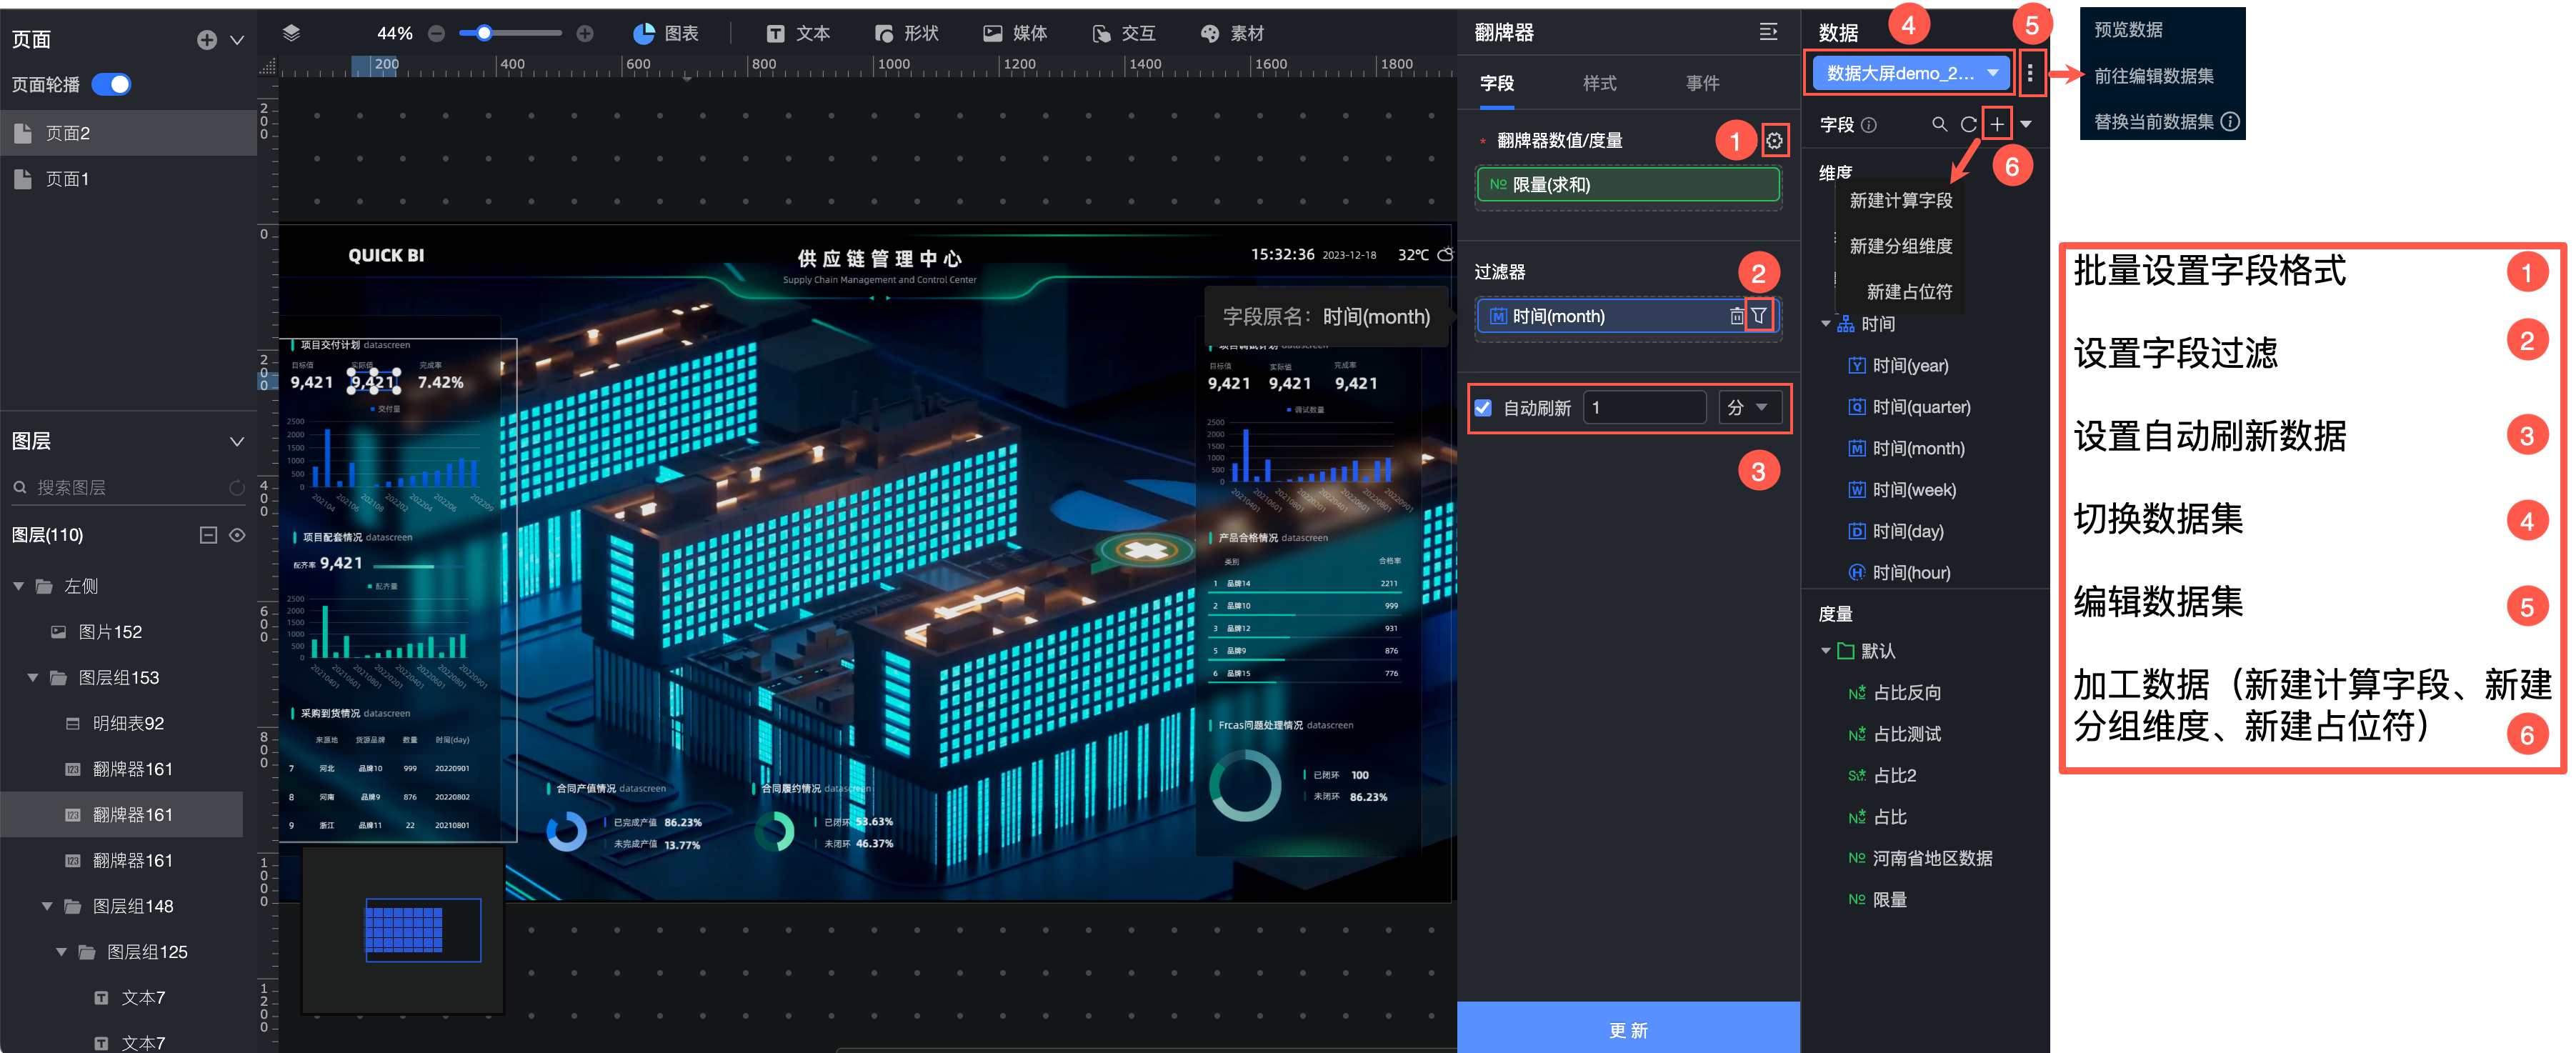Open the dataset selector 数据大屏demo dropdown
The width and height of the screenshot is (2576, 1053).
1910,73
